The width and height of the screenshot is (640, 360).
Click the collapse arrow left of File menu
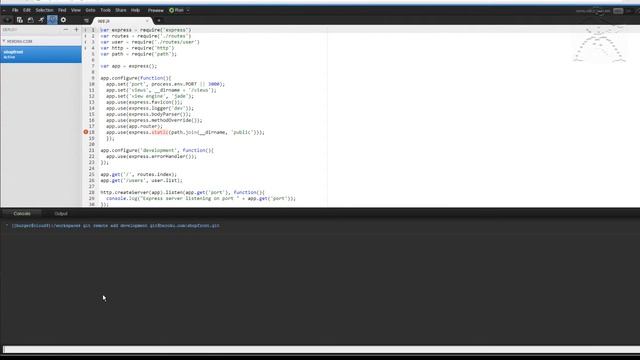[4, 10]
